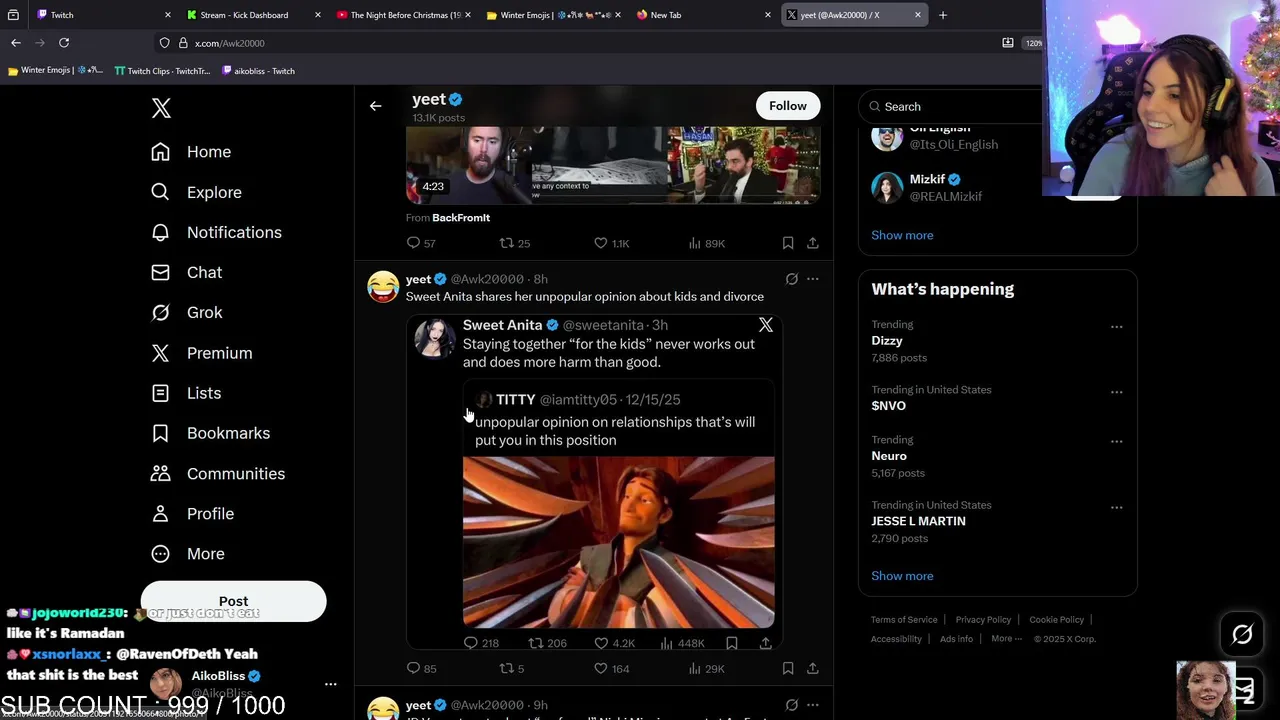The width and height of the screenshot is (1280, 720).
Task: Open Twitch Clips bookmark
Action: [162, 71]
